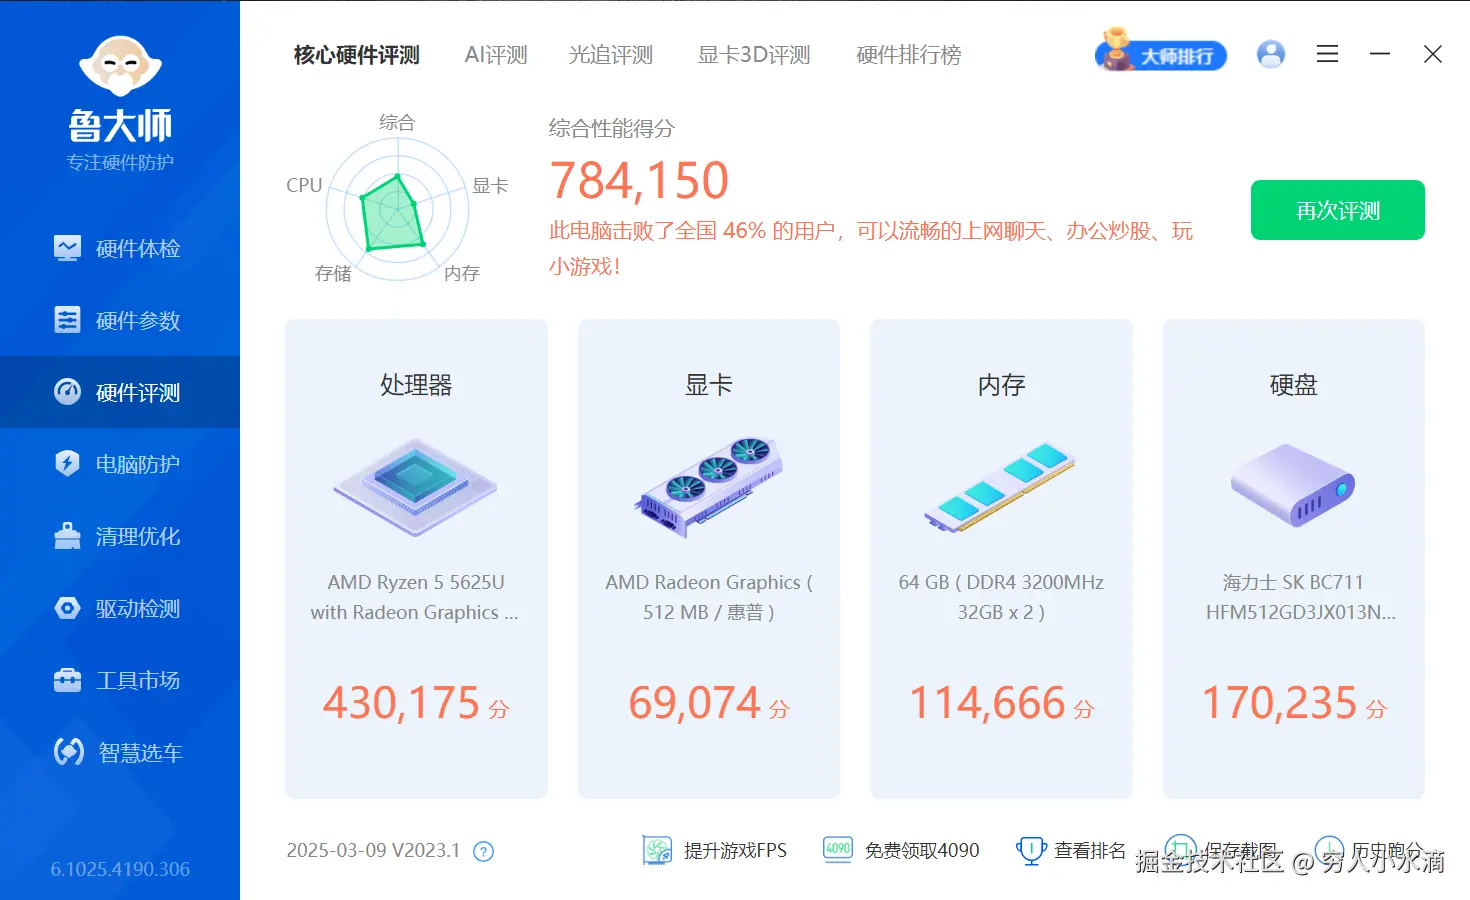This screenshot has height=900, width=1470.
Task: Switch to the 显卡3D评测 tab
Action: (x=754, y=55)
